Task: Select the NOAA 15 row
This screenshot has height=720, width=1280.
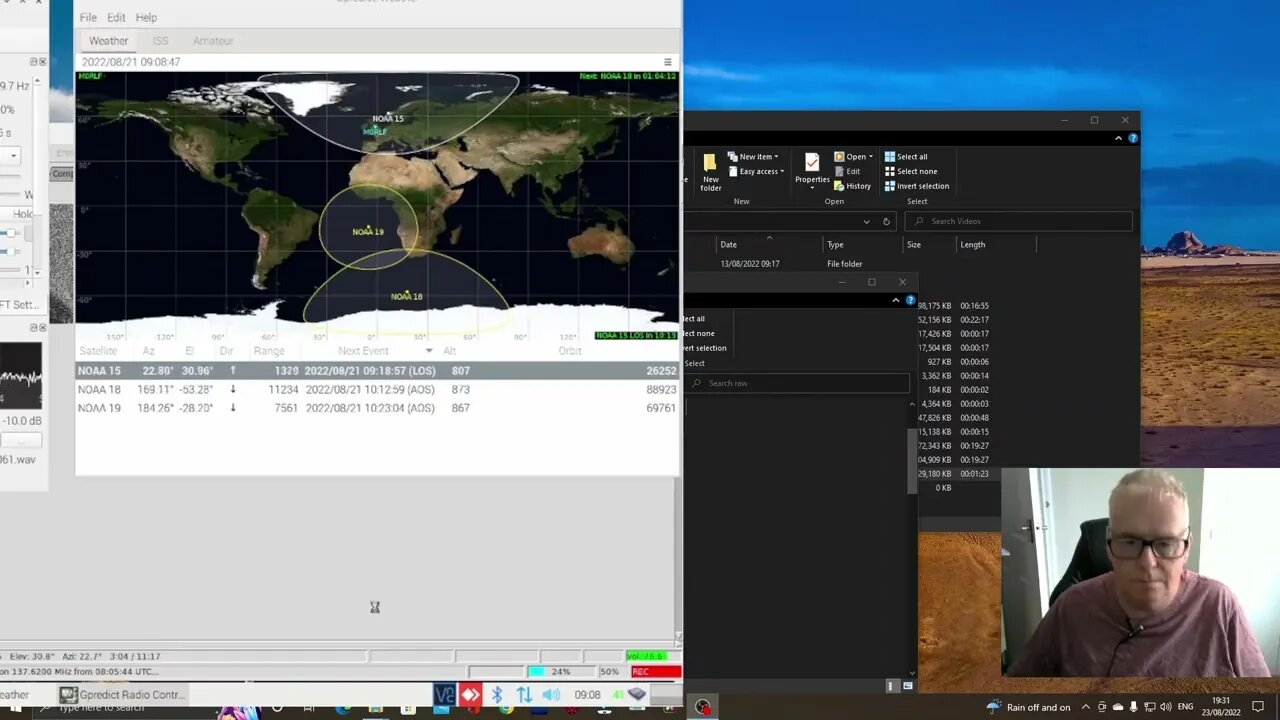Action: (x=377, y=371)
